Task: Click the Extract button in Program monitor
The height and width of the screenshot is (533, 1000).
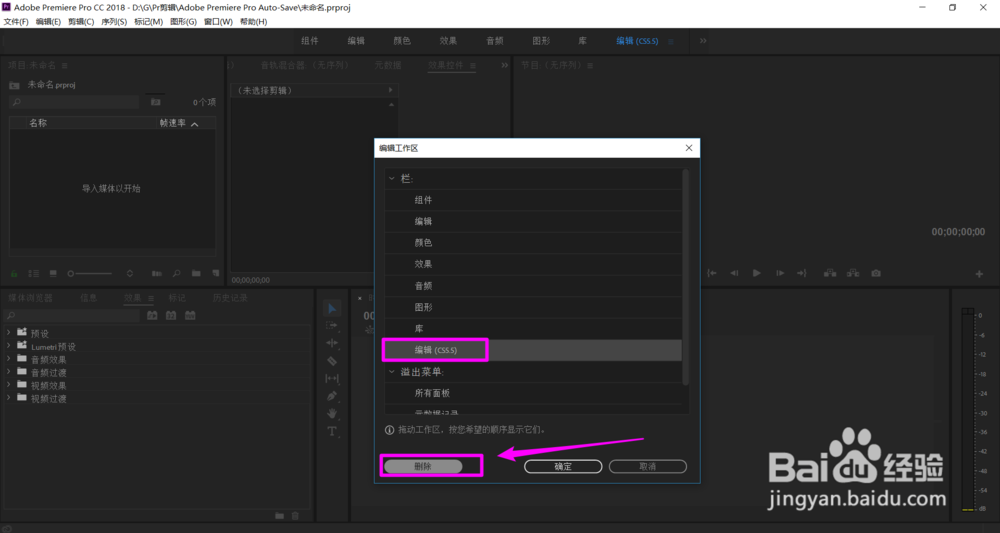Action: click(x=853, y=273)
